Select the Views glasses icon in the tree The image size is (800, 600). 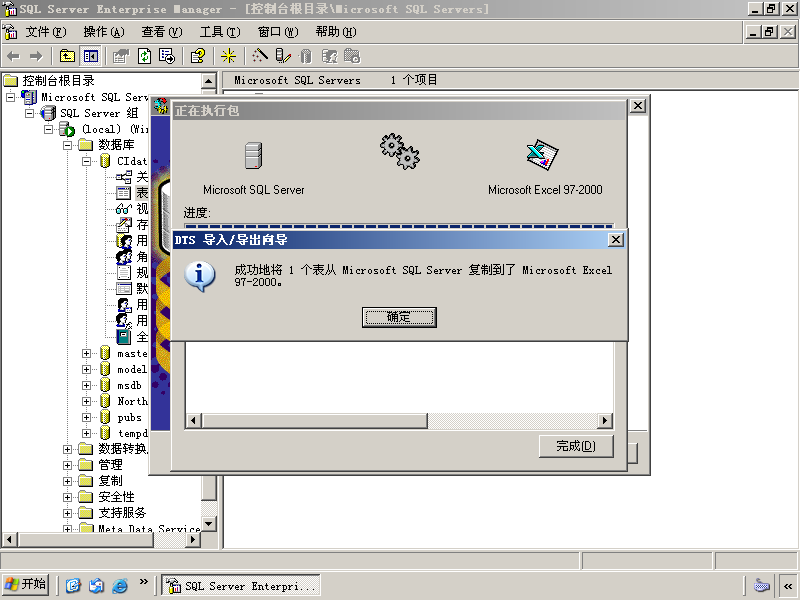[x=123, y=209]
